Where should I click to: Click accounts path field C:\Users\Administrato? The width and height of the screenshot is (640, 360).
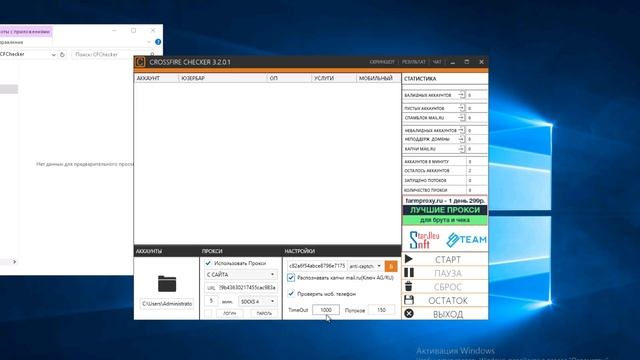pyautogui.click(x=167, y=304)
